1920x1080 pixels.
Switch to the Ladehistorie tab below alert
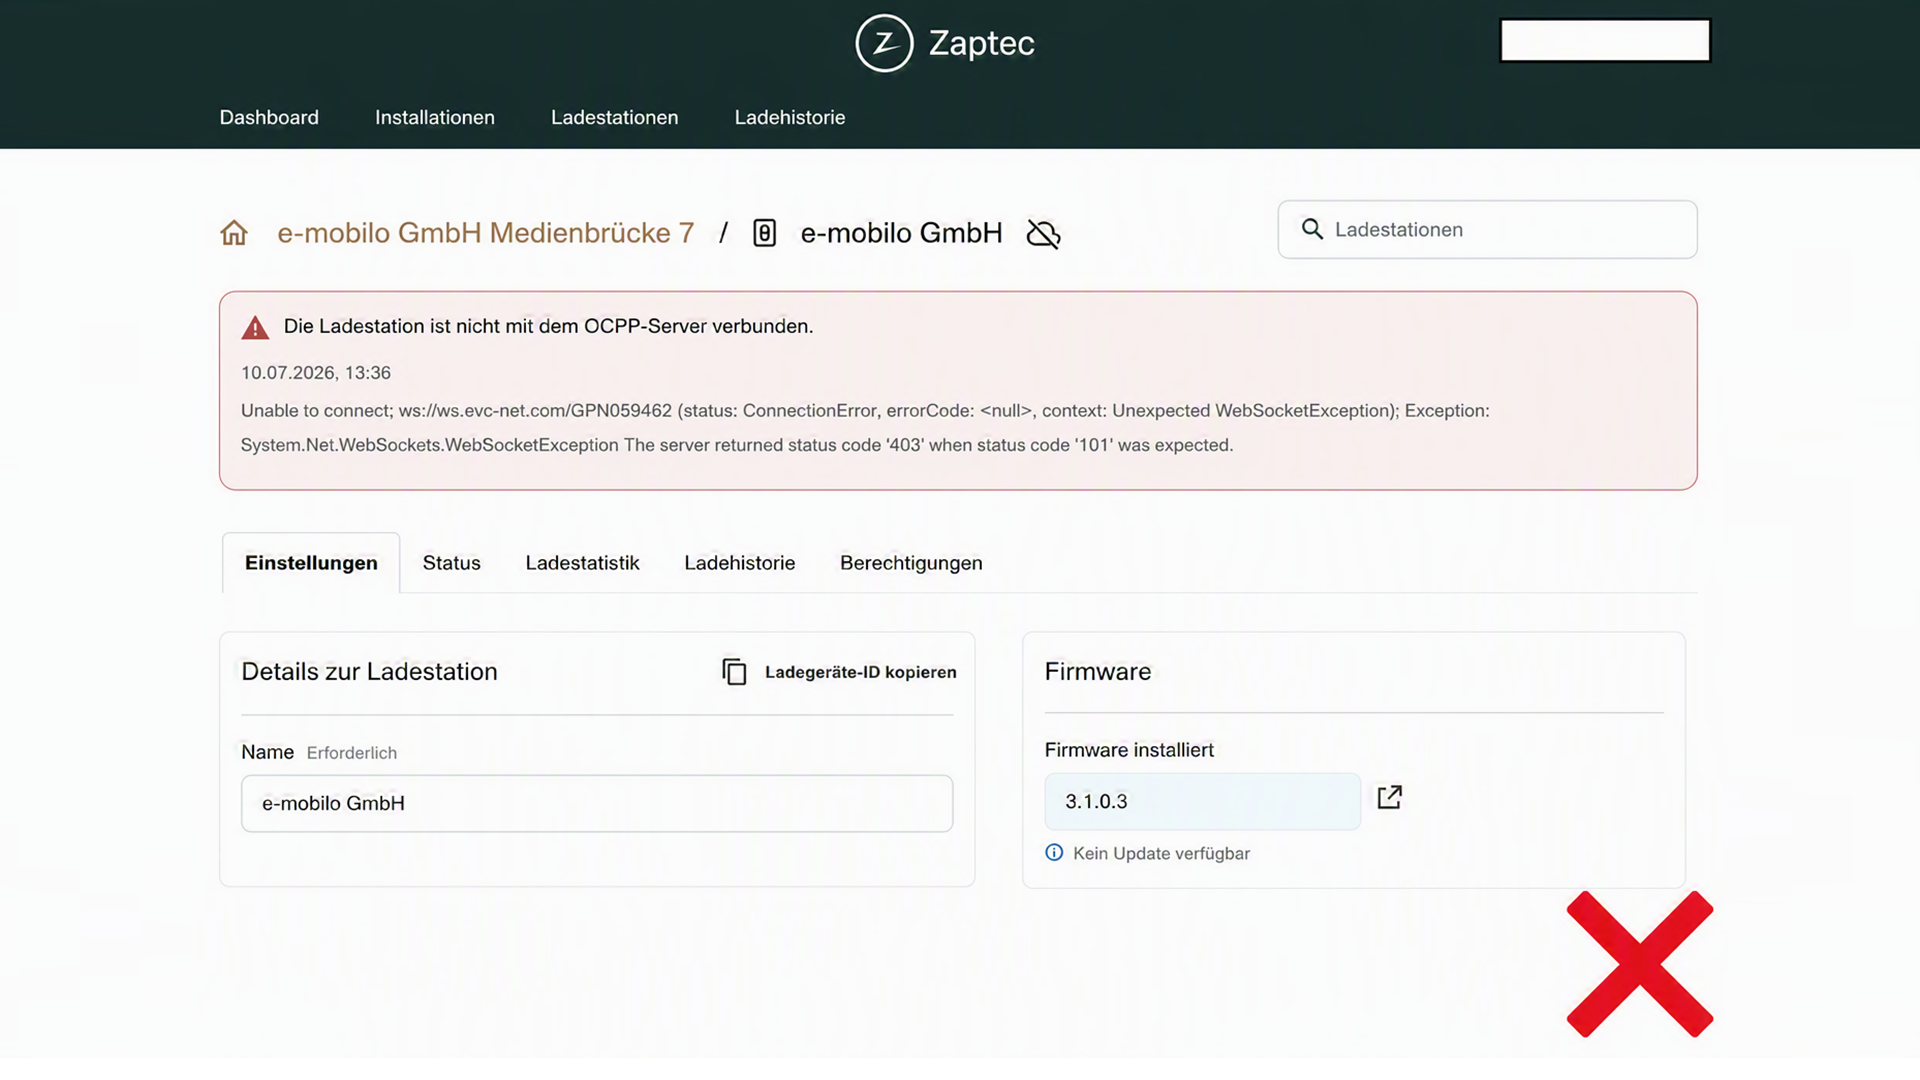(x=740, y=563)
